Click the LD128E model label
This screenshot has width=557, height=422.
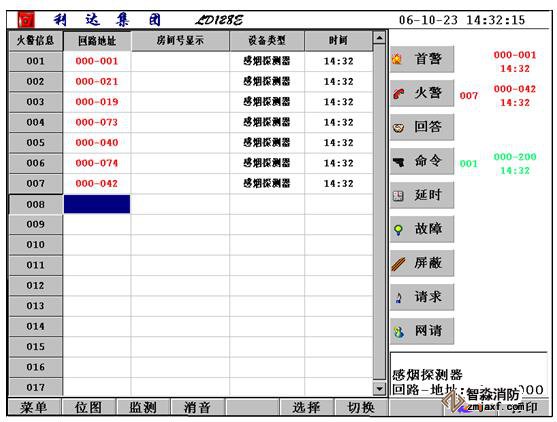[219, 20]
